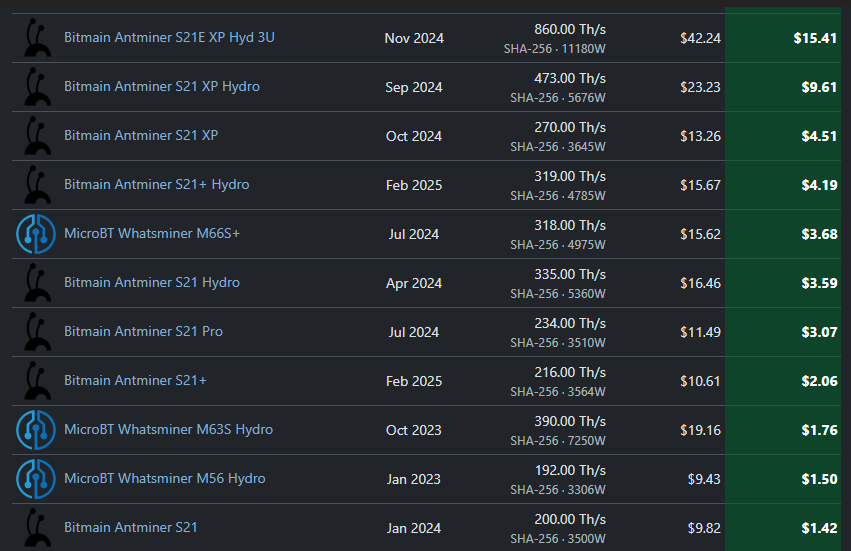Image resolution: width=851 pixels, height=551 pixels.
Task: Click the Whatsminer M63S Hydro MicroBT logo
Action: click(36, 430)
